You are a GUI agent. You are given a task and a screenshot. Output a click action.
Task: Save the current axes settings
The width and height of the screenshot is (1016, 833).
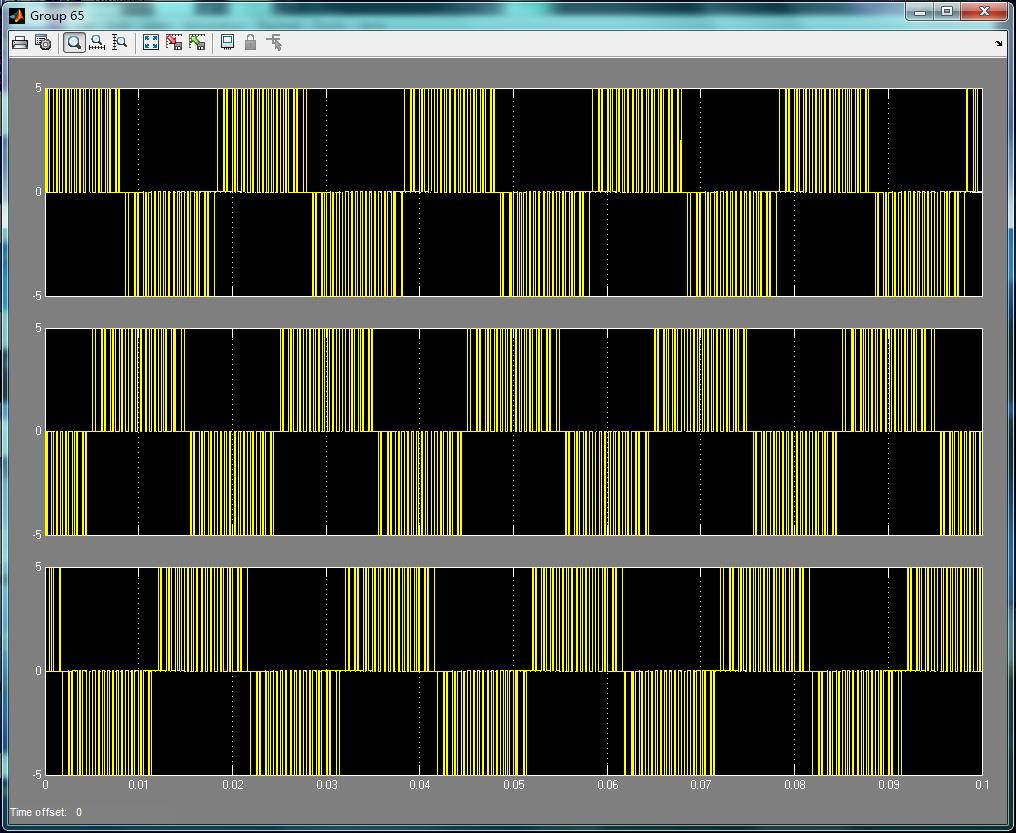pyautogui.click(x=174, y=42)
